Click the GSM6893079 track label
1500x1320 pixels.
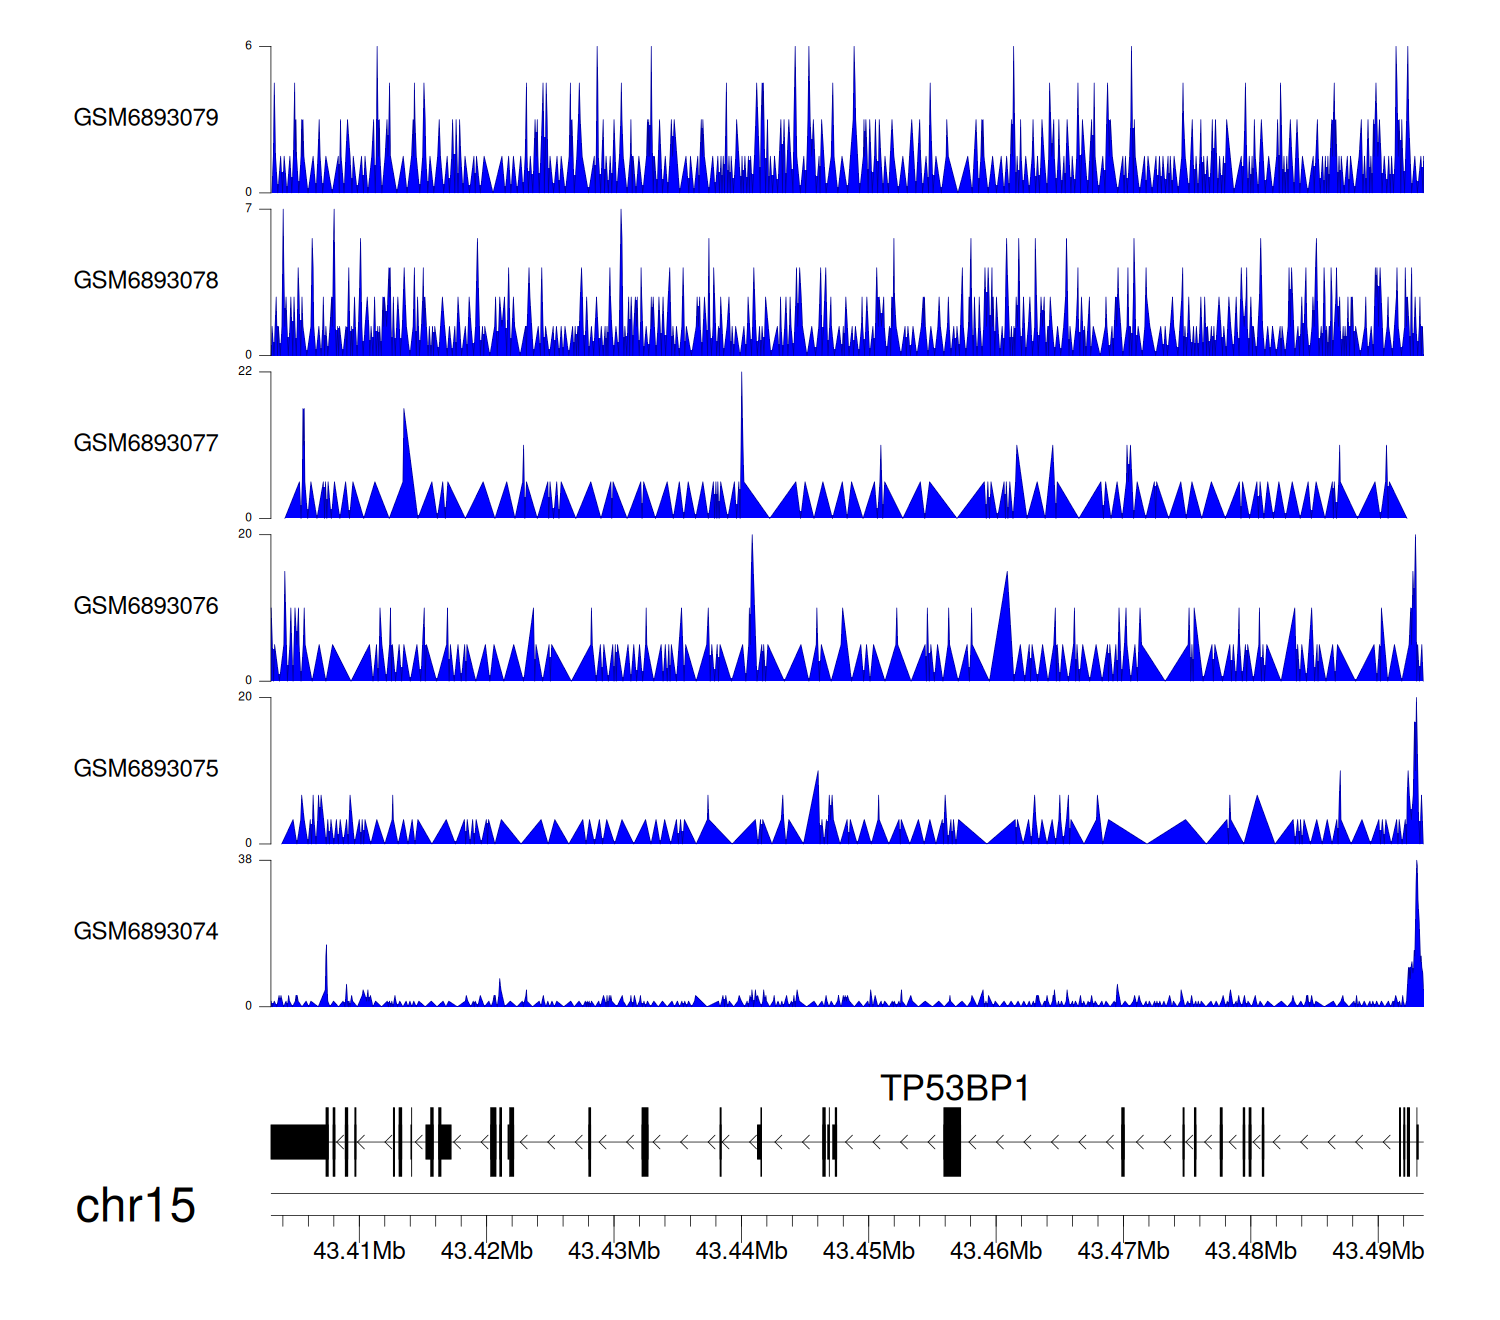[146, 118]
